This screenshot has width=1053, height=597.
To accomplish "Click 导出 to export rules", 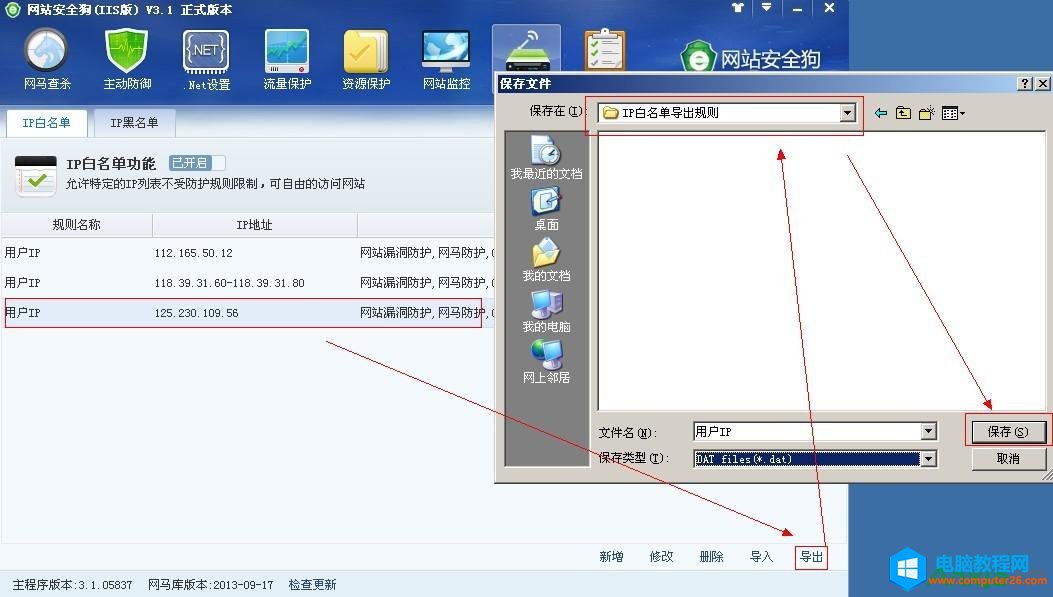I will (811, 557).
